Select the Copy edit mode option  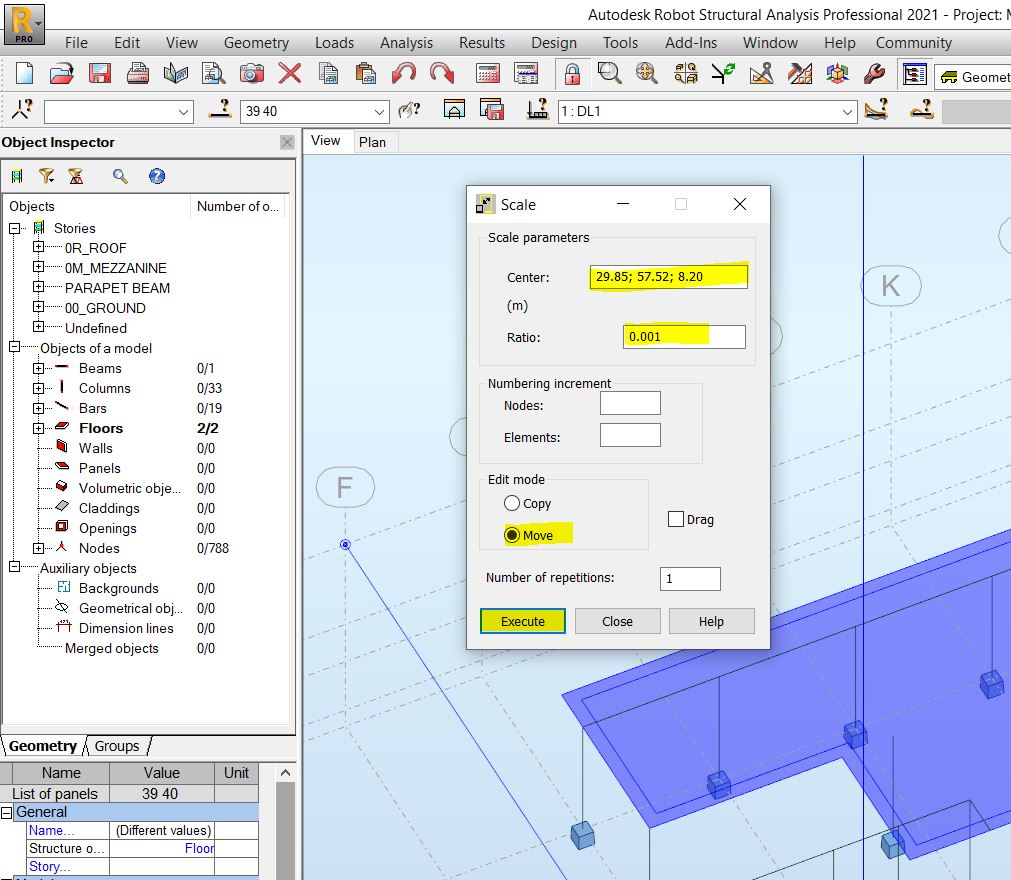click(513, 504)
